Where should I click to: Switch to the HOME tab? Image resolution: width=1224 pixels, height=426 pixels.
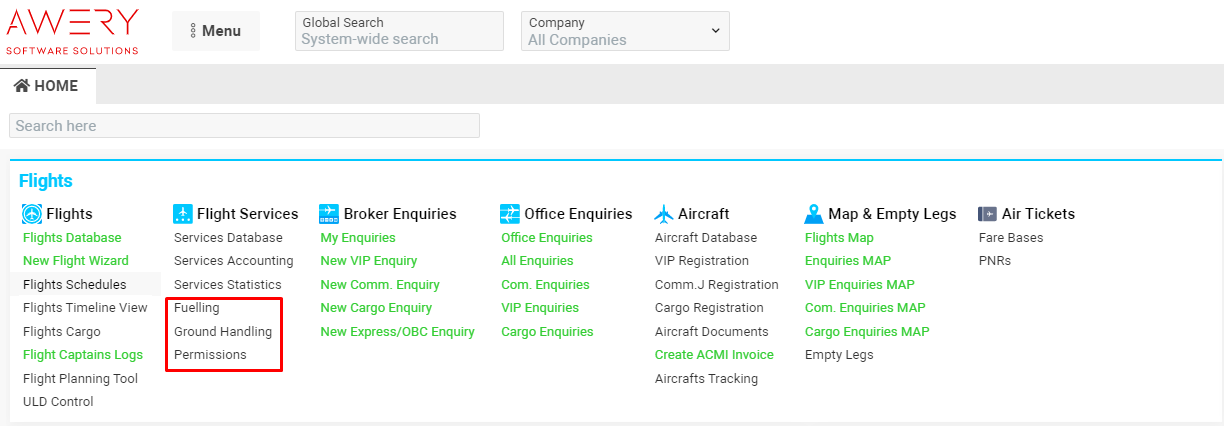tap(47, 86)
